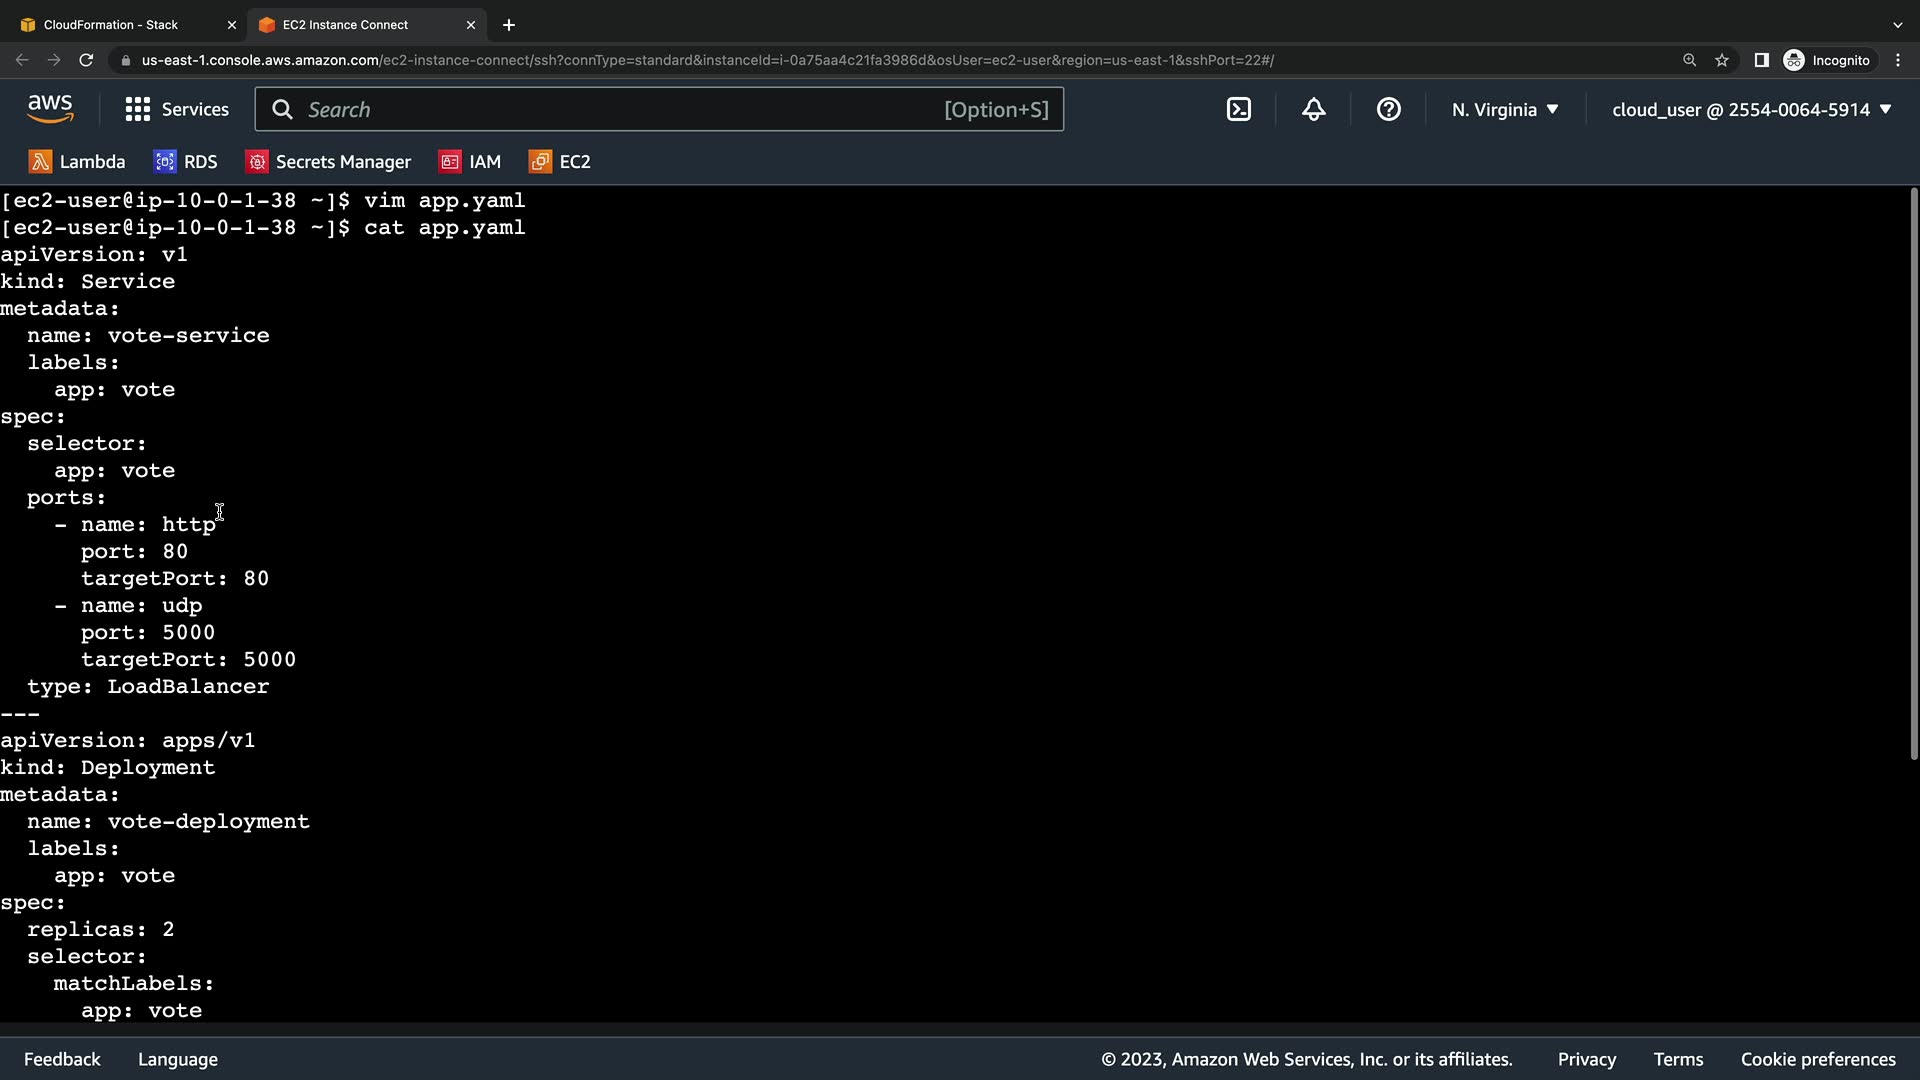
Task: Open the Services grid menu
Action: (x=177, y=110)
